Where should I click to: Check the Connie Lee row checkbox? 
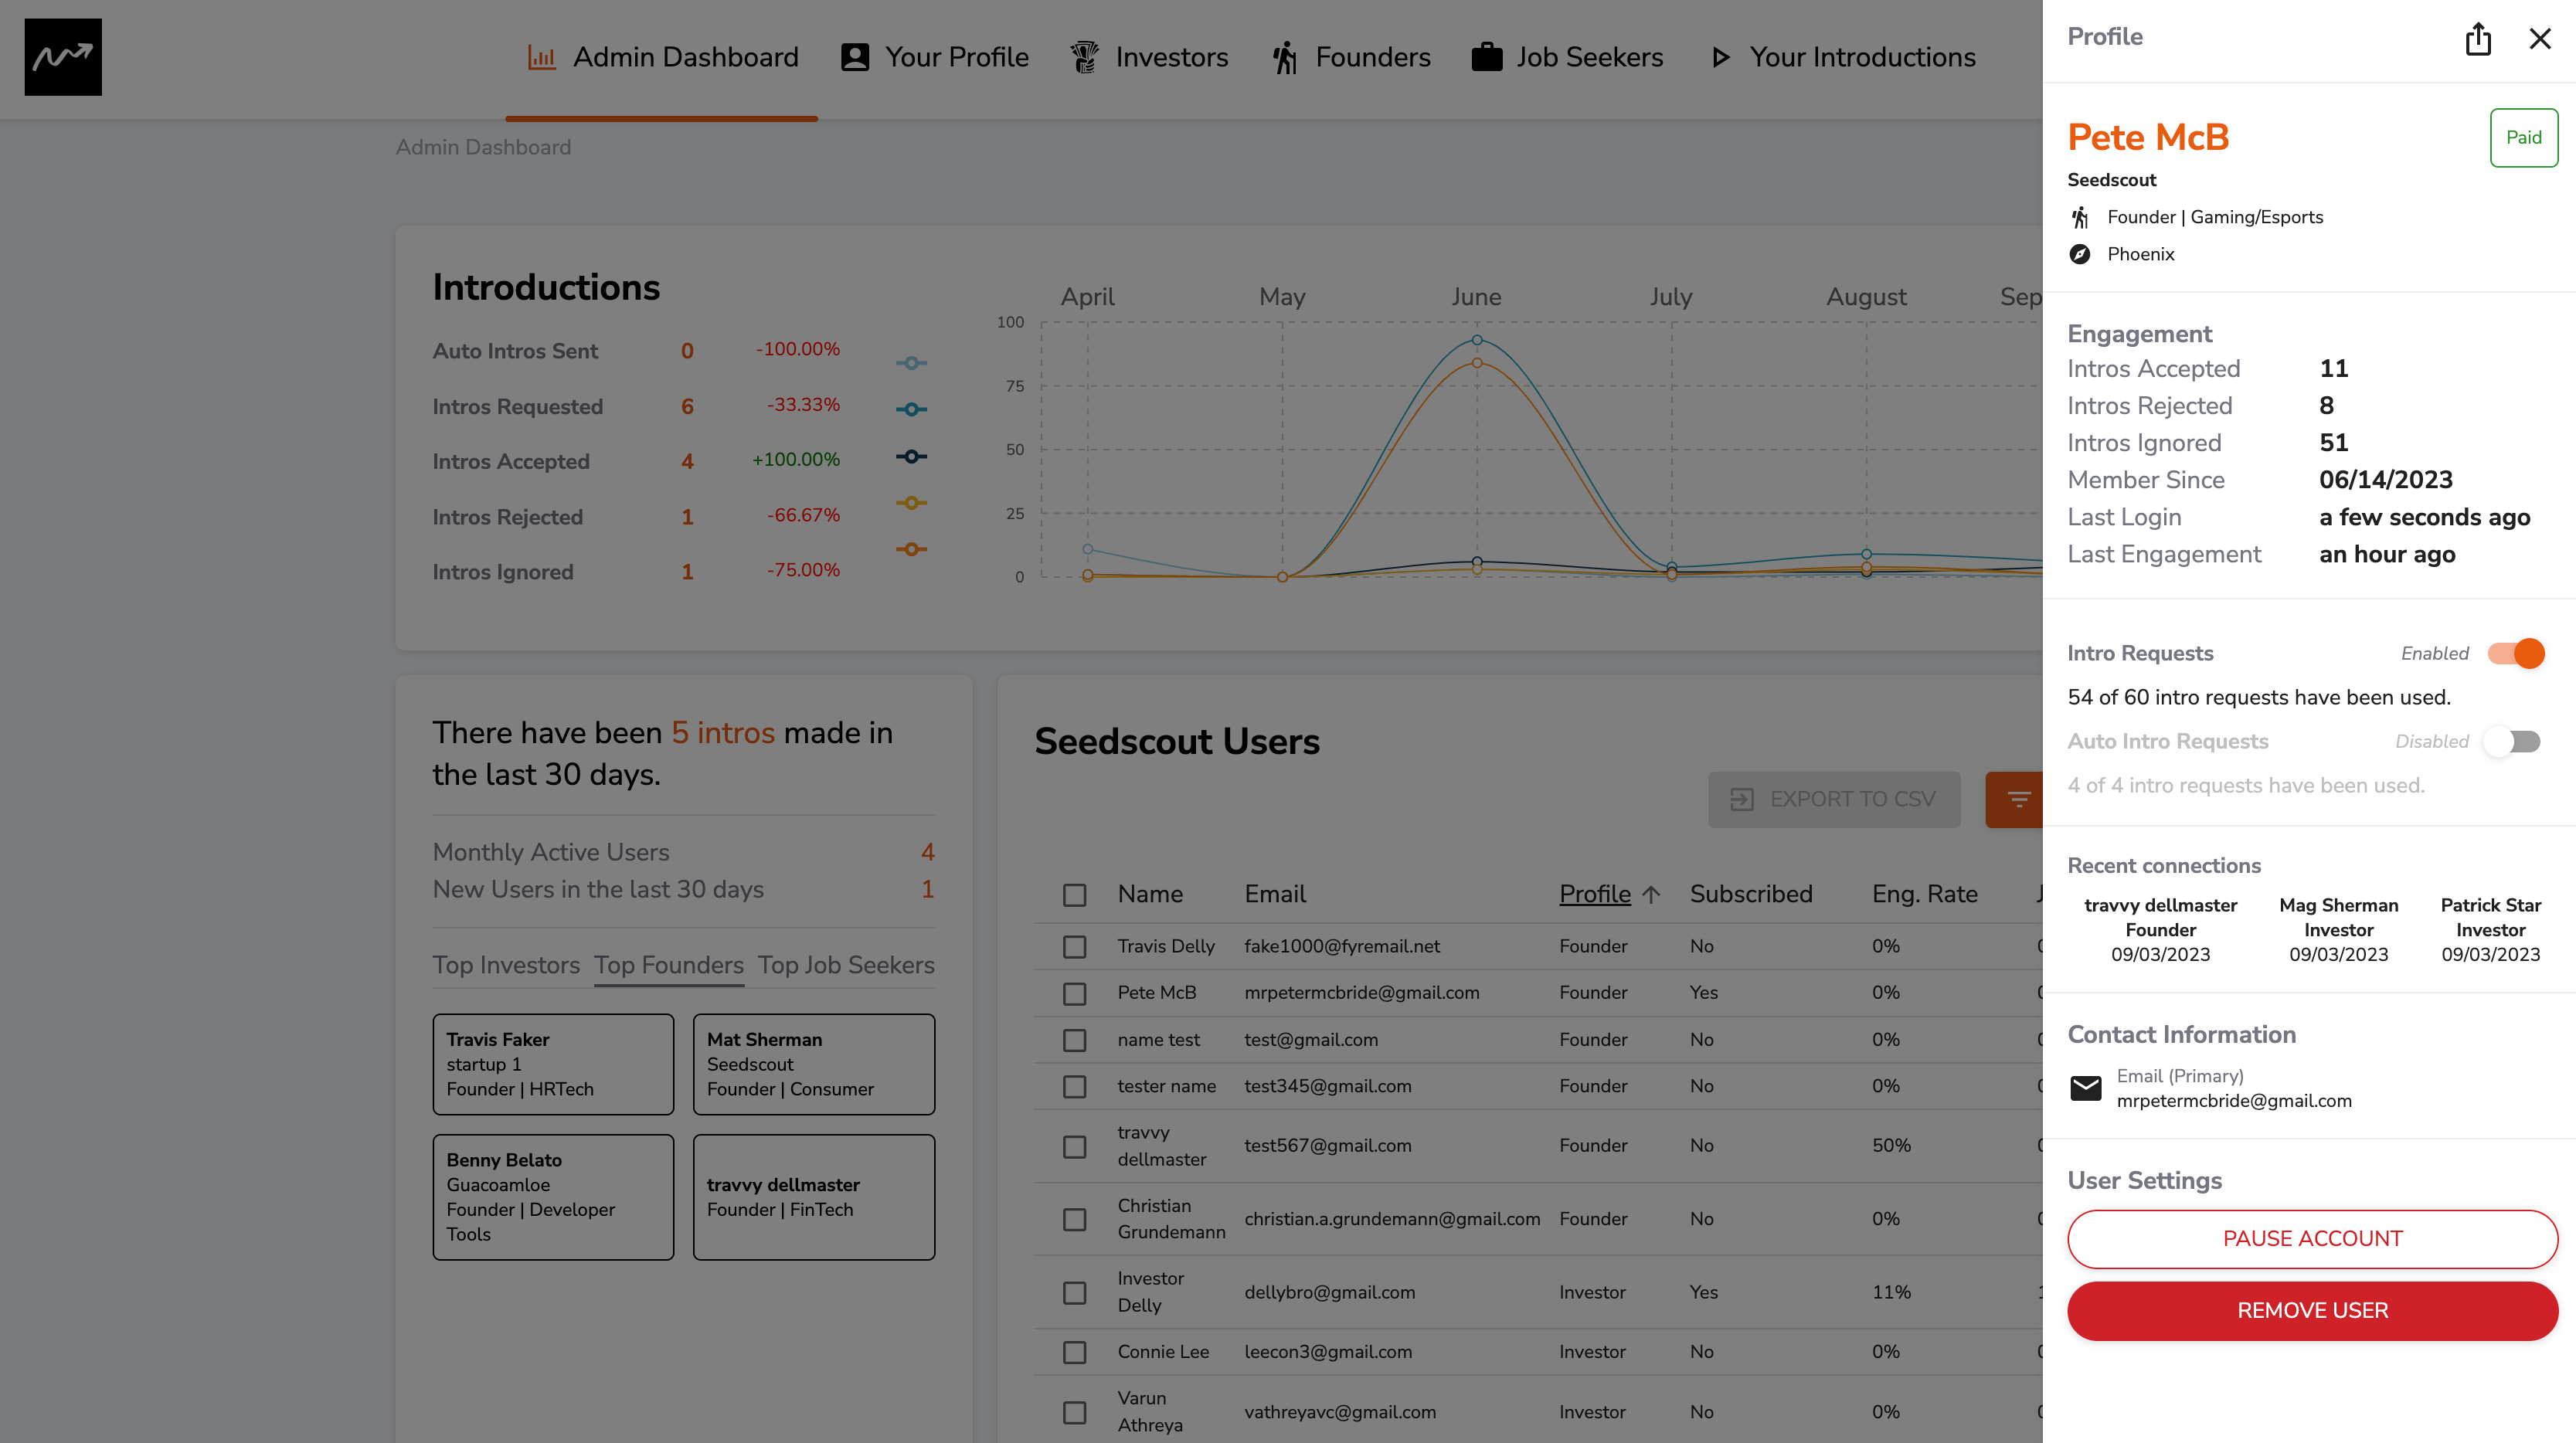[x=1075, y=1353]
